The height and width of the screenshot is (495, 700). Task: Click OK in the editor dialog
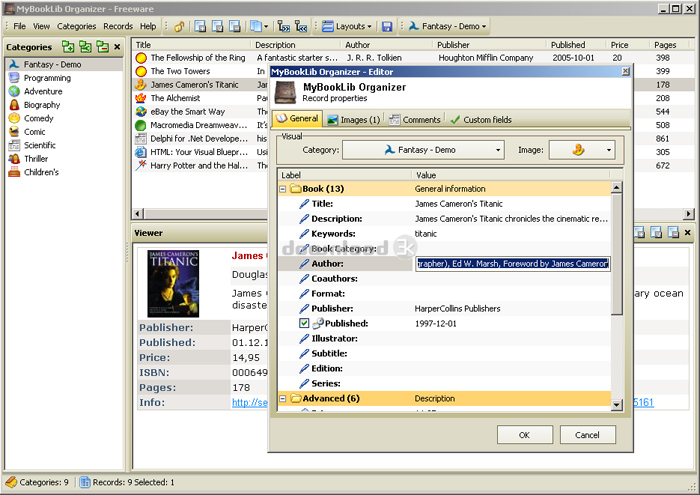525,435
